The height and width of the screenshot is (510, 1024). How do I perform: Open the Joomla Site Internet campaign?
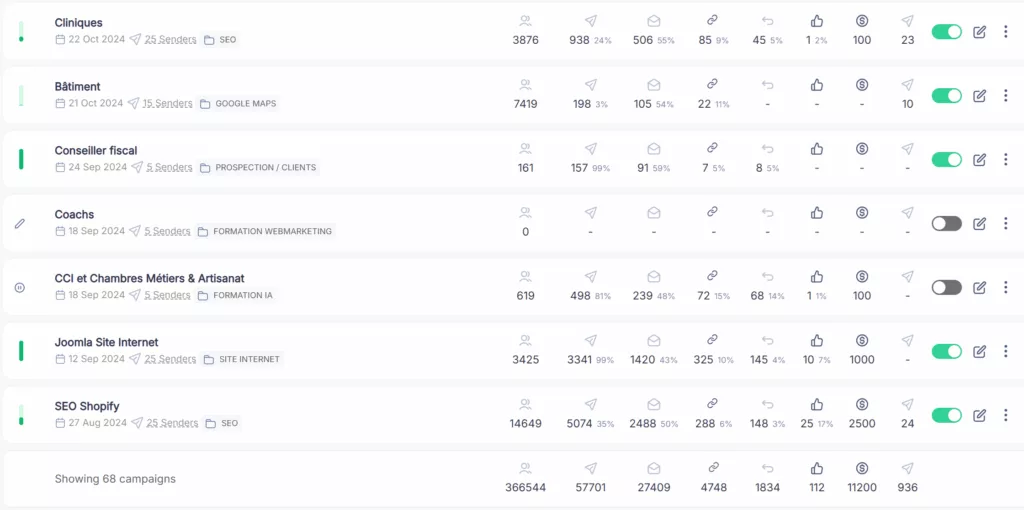point(106,342)
